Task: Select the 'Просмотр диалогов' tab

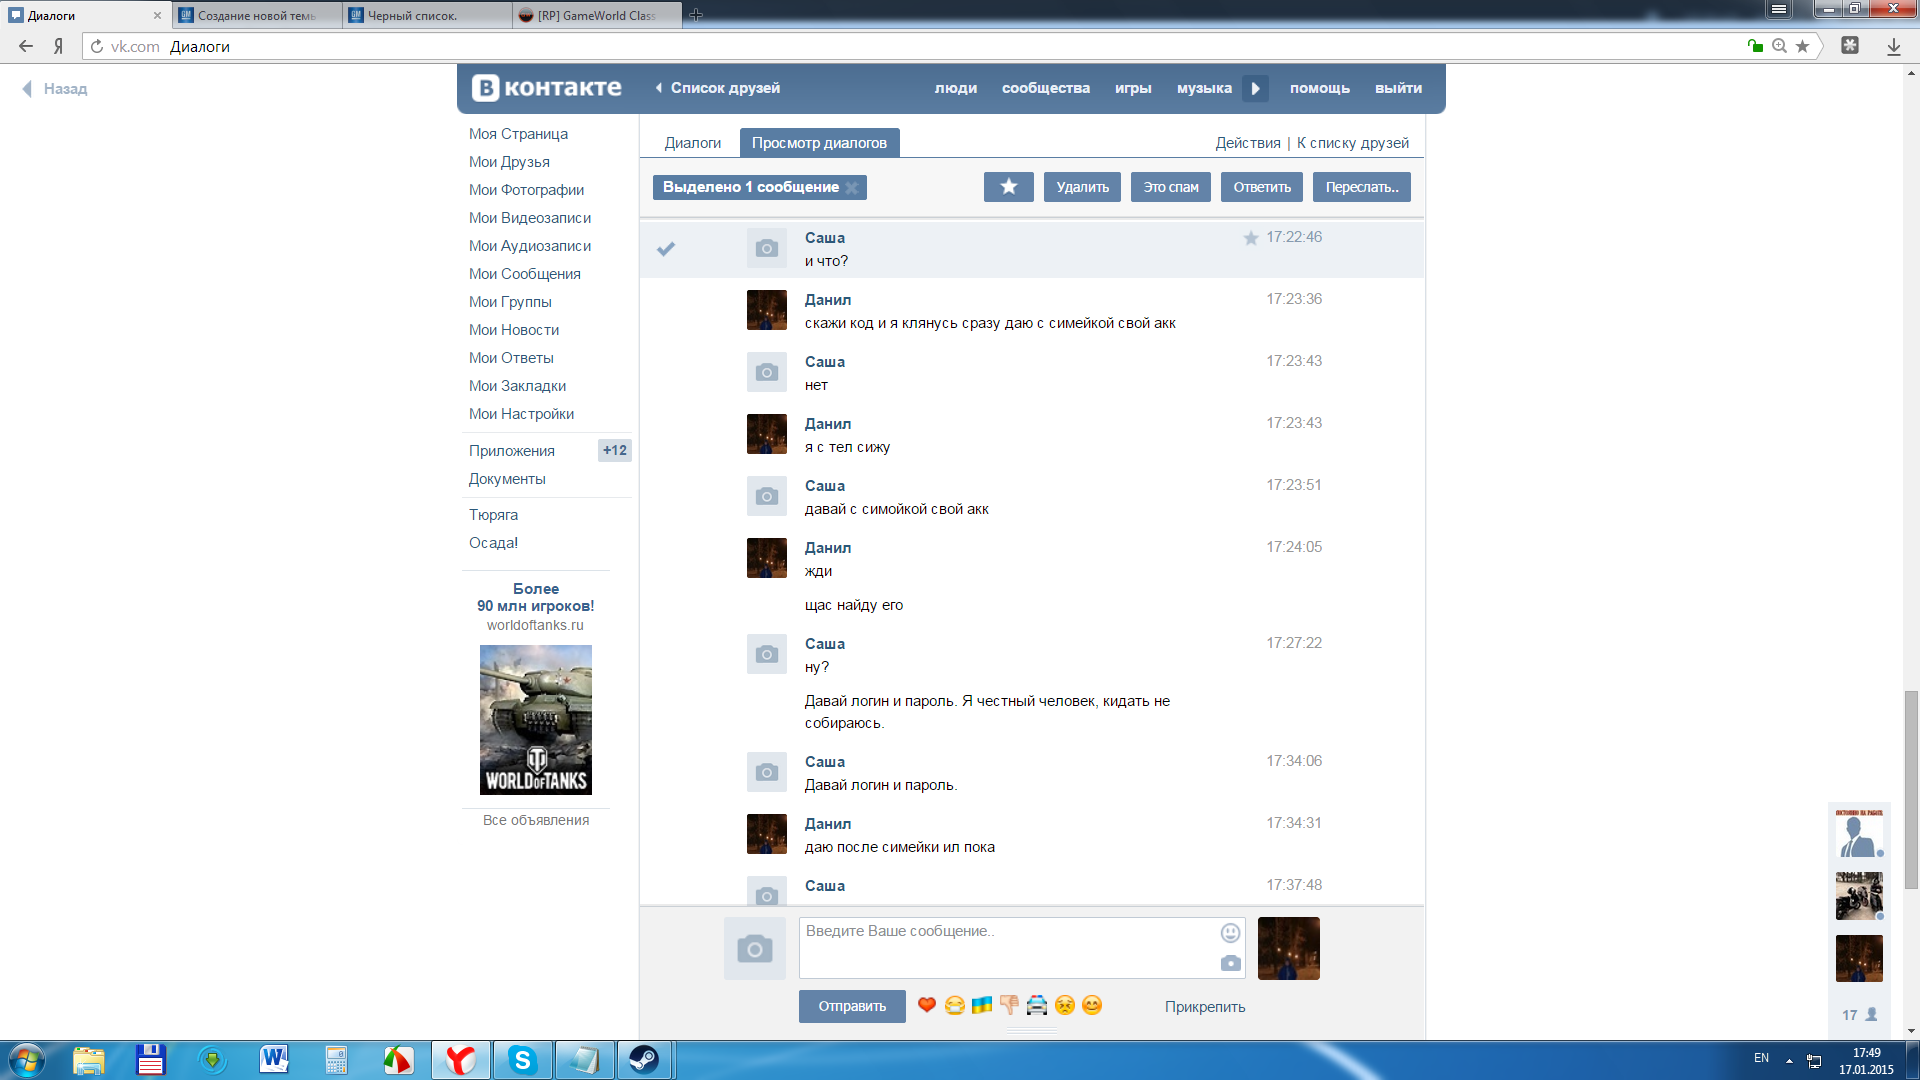Action: coord(819,143)
